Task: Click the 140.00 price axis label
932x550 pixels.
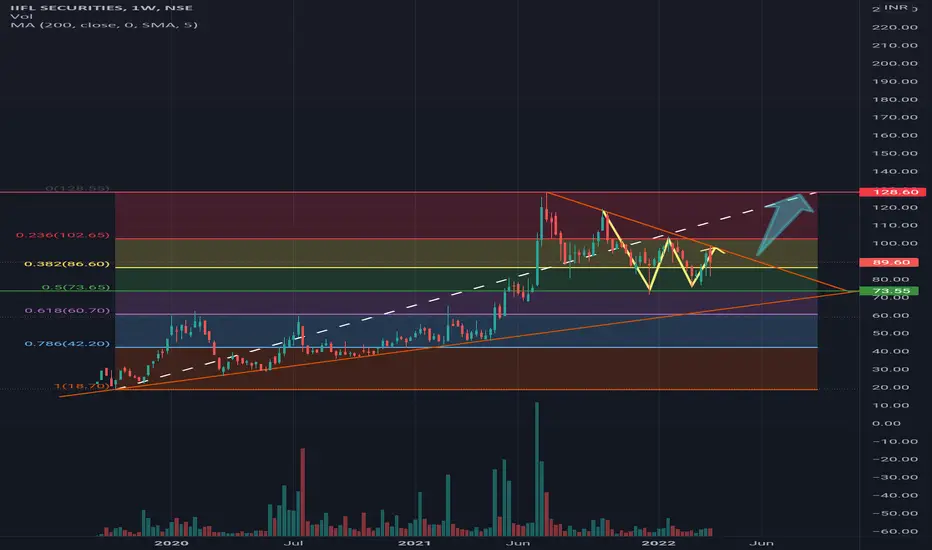Action: point(895,171)
